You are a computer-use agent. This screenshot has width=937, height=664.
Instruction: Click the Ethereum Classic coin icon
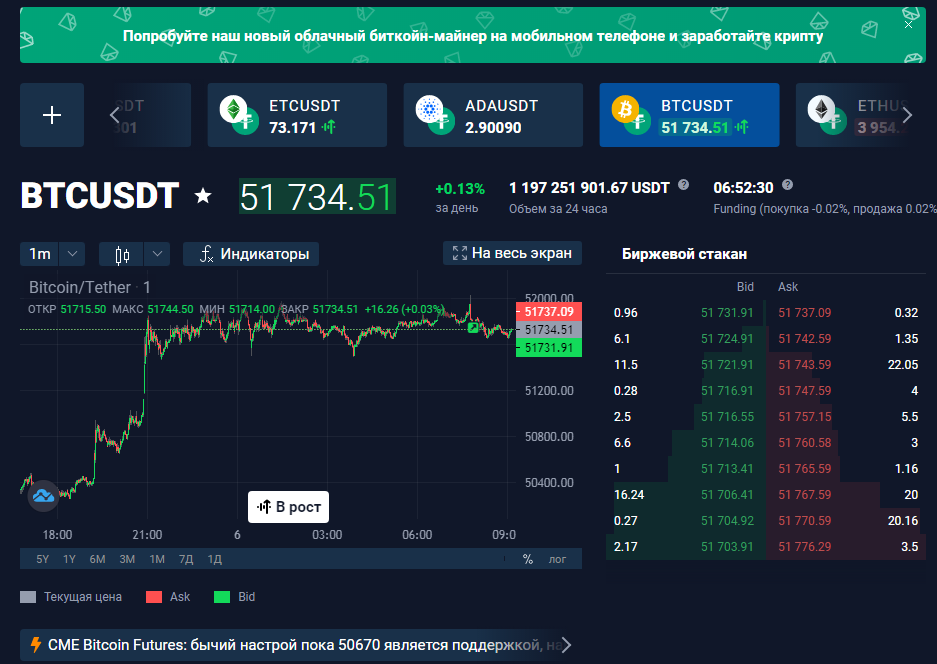pyautogui.click(x=234, y=109)
